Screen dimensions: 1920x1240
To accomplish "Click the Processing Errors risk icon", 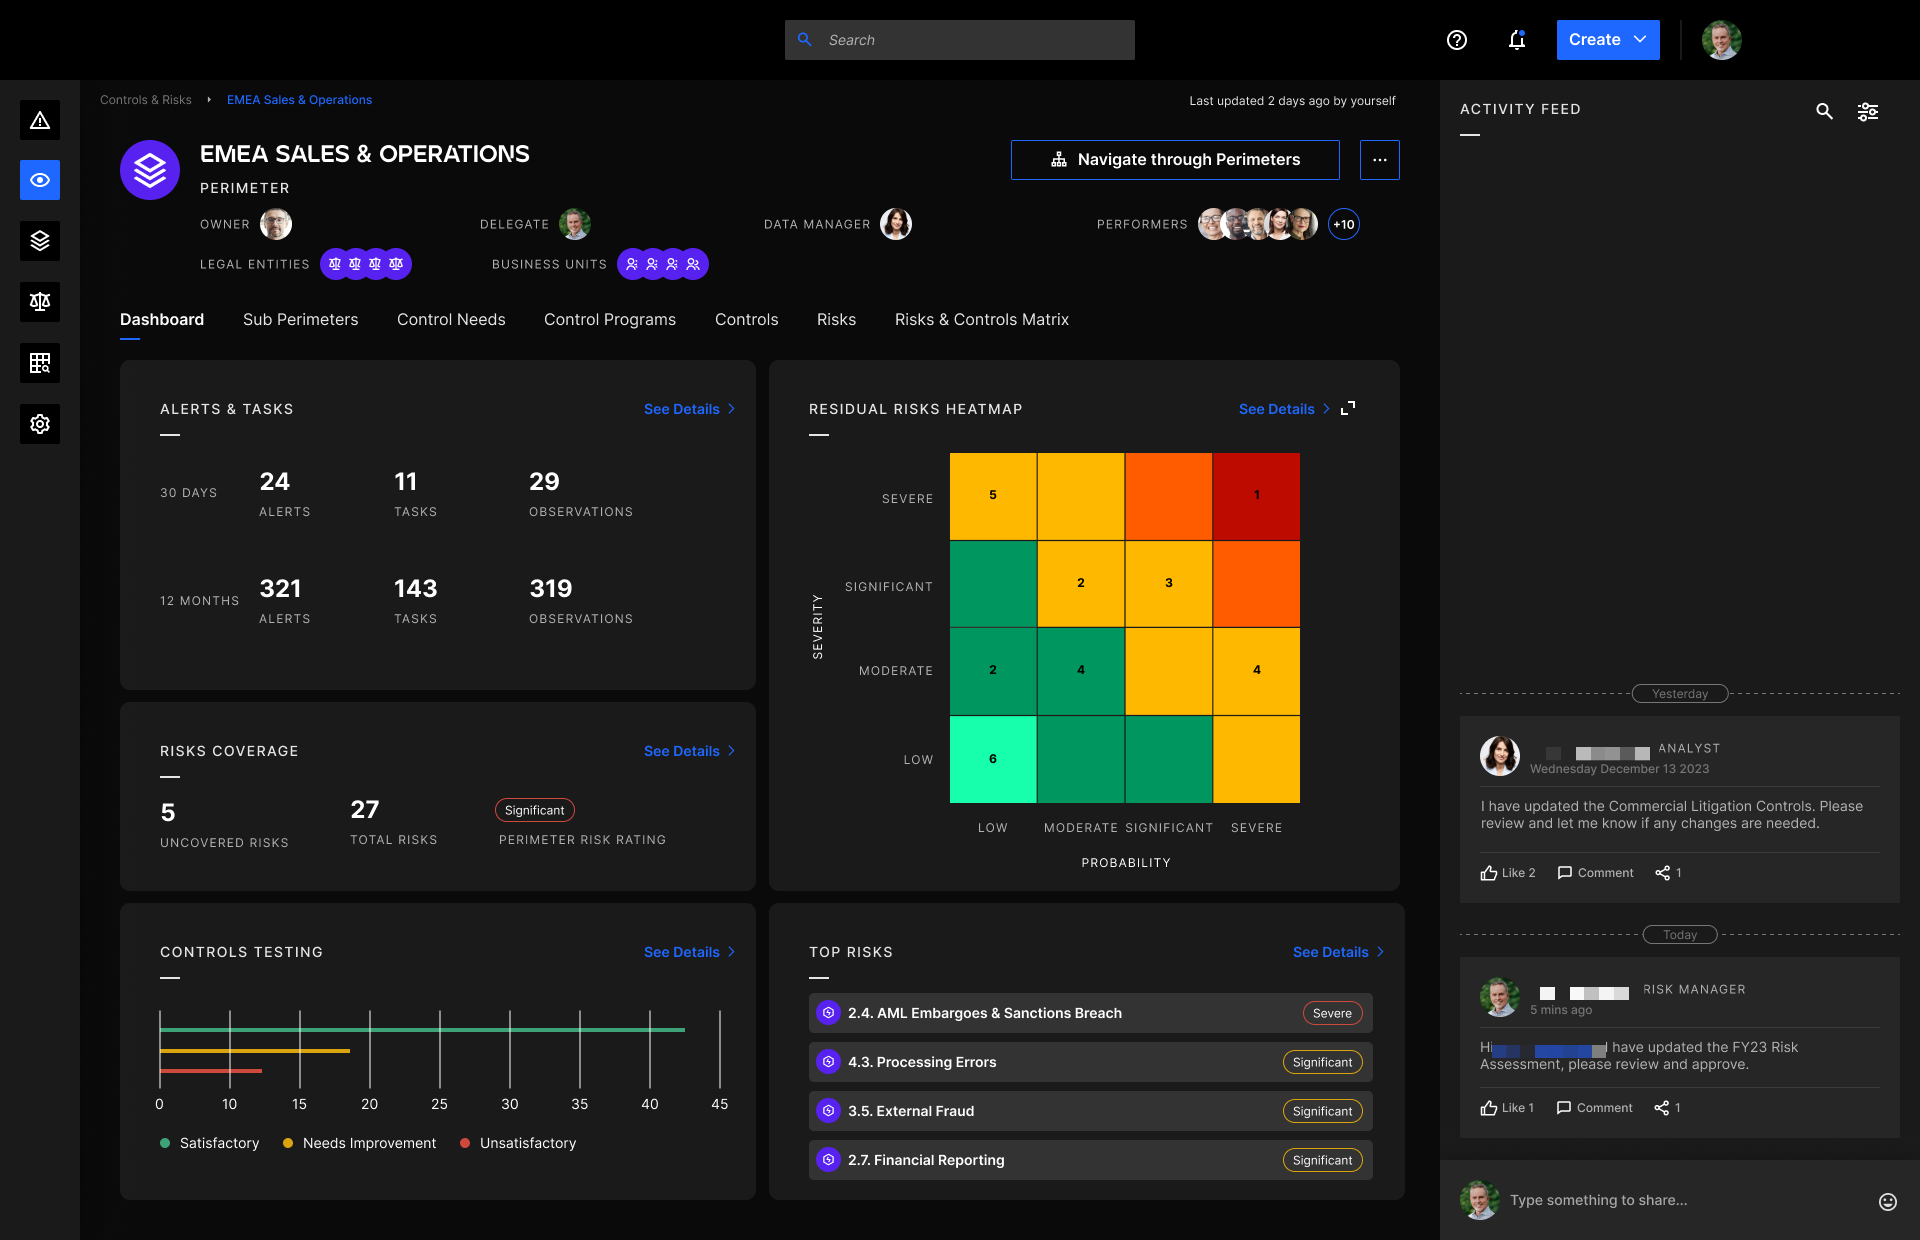I will click(828, 1062).
